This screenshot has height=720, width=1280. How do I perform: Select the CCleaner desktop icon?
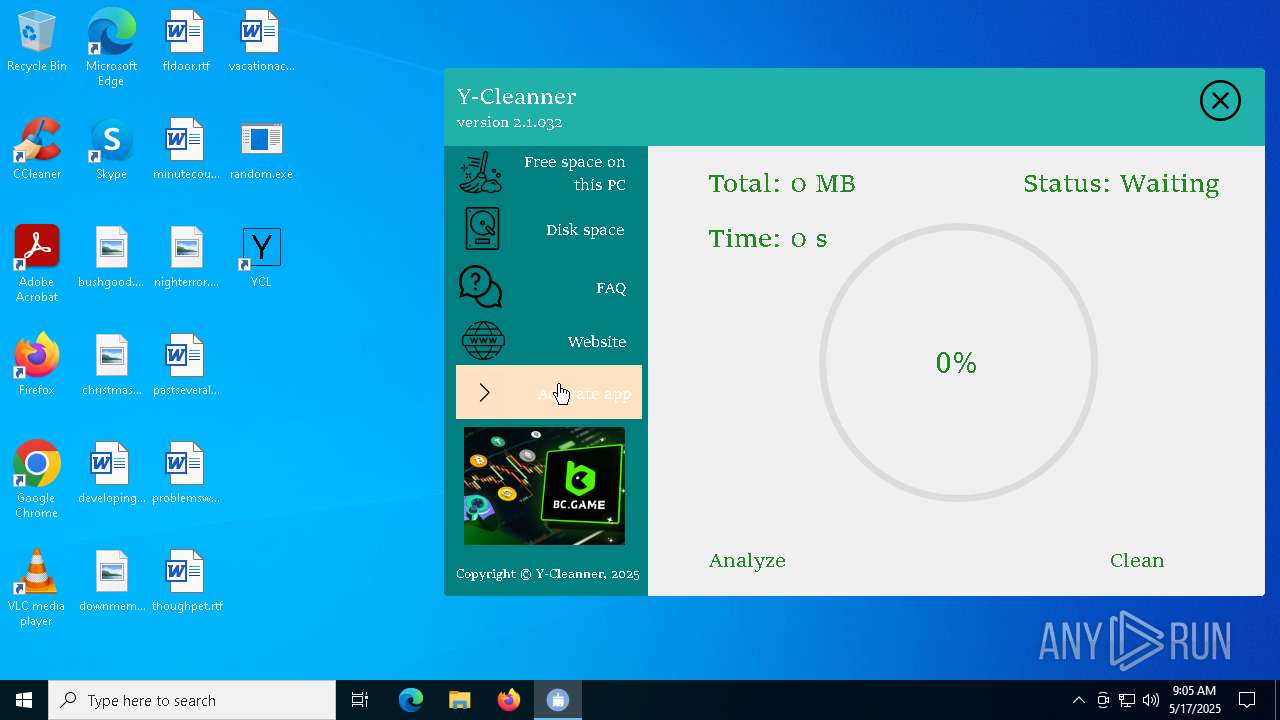(x=37, y=150)
